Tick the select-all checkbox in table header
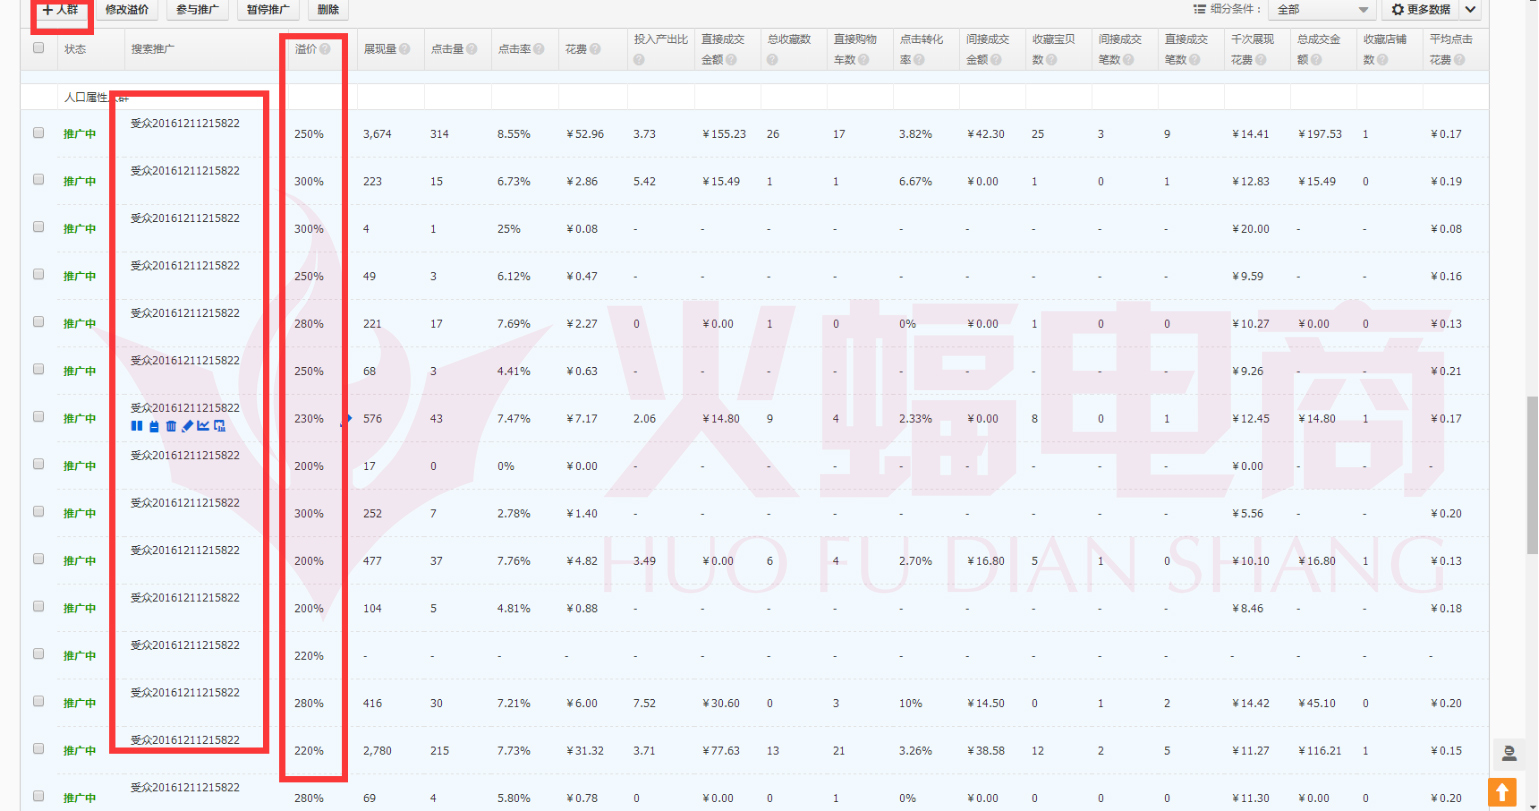The width and height of the screenshot is (1539, 811). click(38, 48)
